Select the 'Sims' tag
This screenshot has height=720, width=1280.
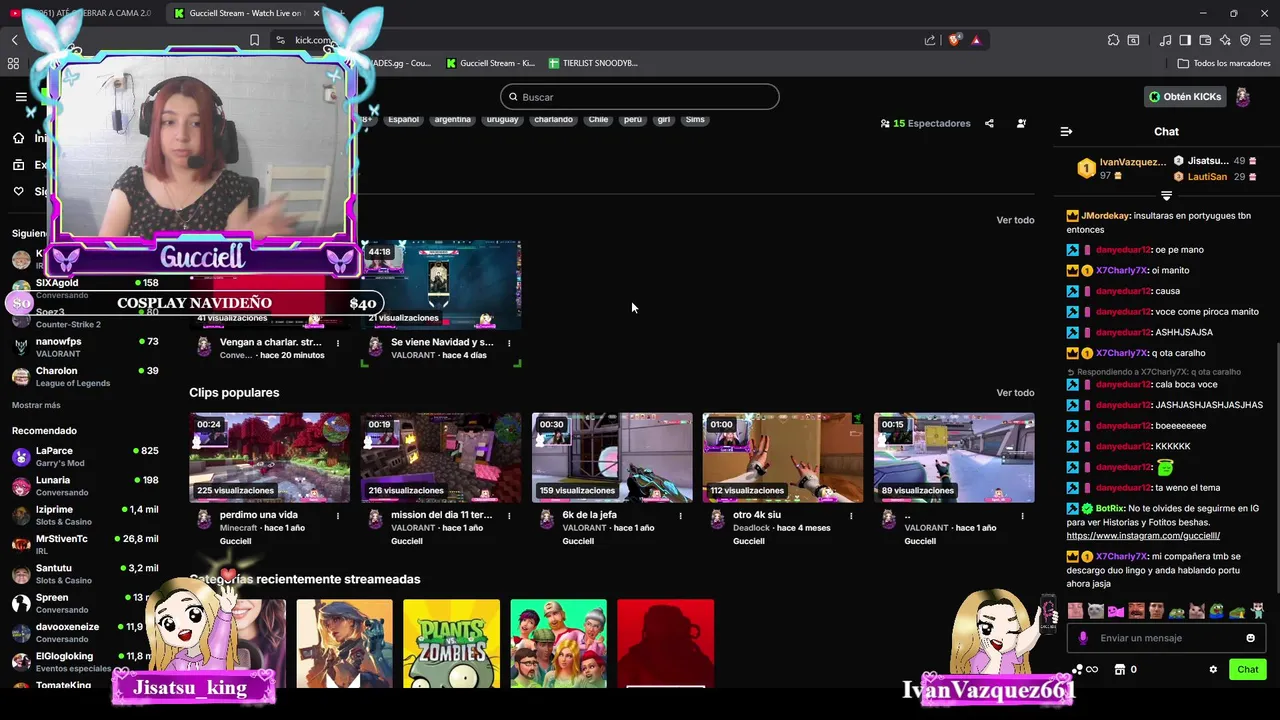[695, 119]
